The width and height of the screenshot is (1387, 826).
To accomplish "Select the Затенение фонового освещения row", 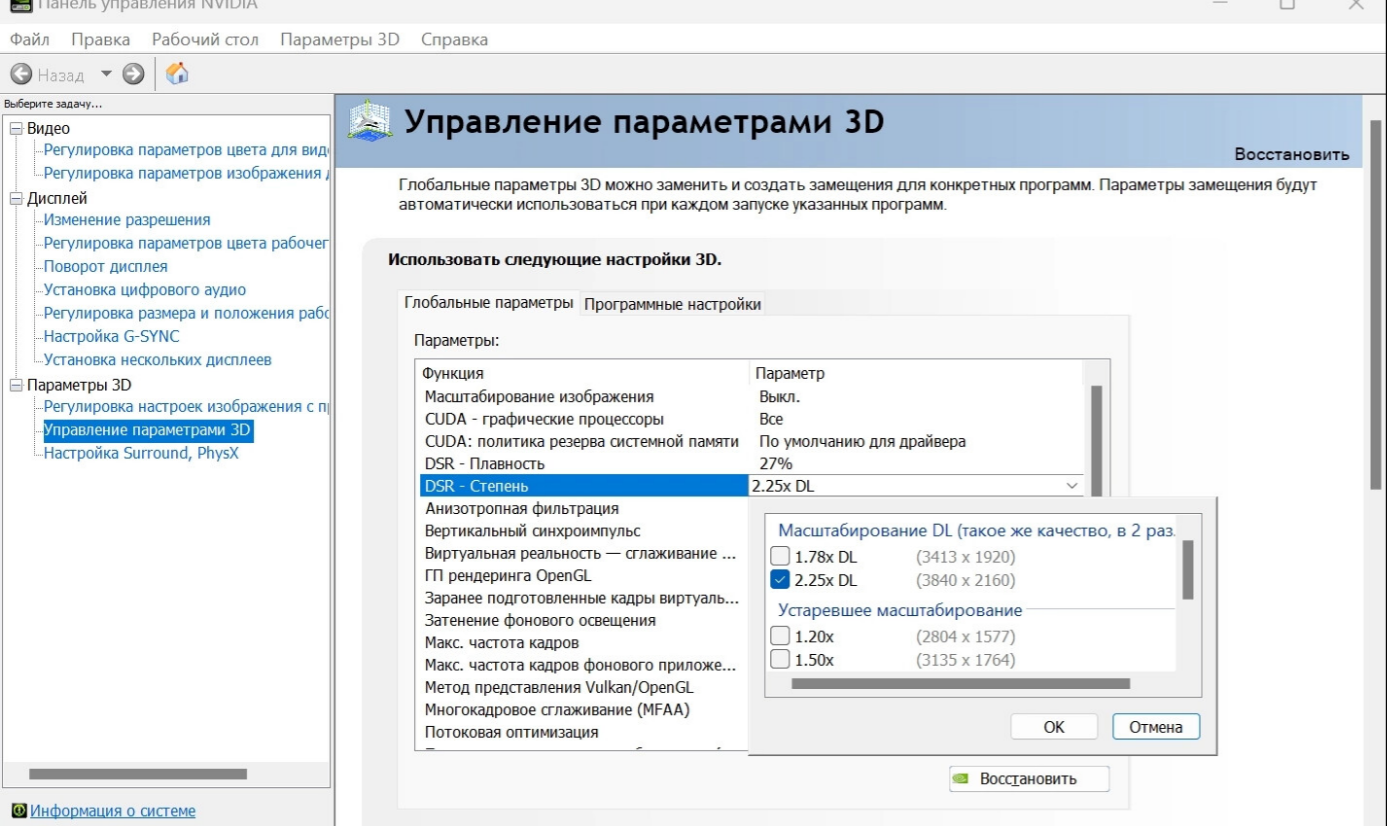I will [x=583, y=620].
